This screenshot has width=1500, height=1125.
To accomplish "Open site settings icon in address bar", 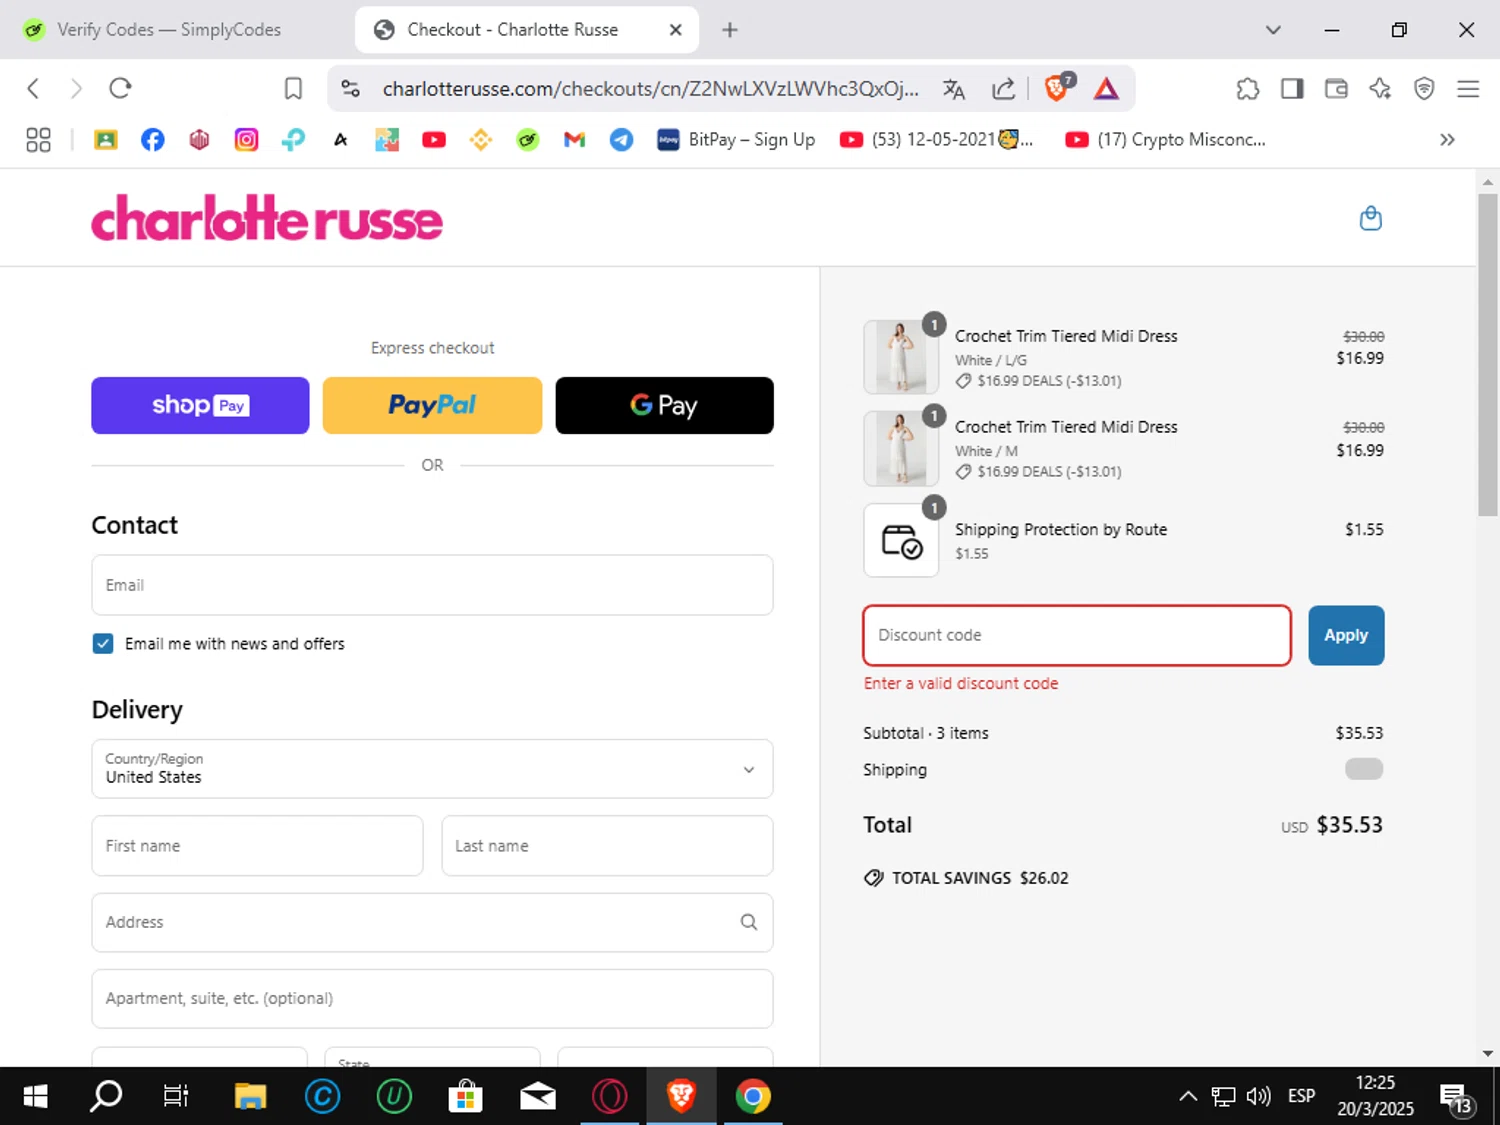I will 350,88.
